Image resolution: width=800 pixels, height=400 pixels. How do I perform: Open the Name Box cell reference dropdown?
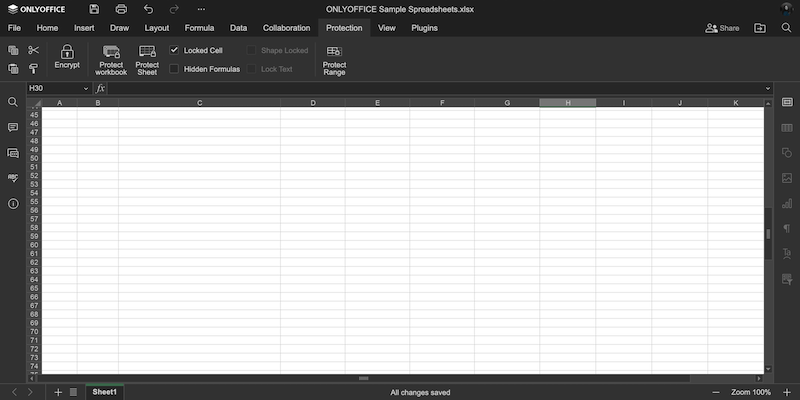85,89
